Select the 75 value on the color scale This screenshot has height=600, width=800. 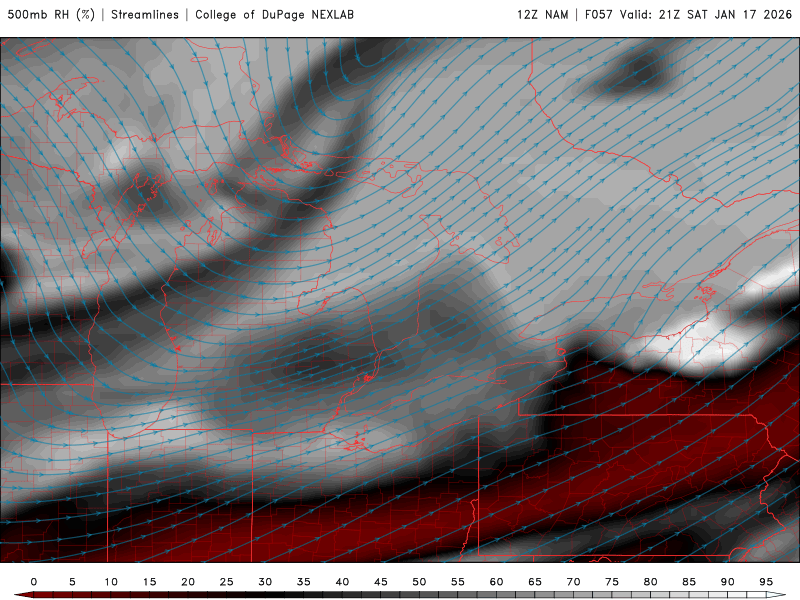(x=612, y=582)
